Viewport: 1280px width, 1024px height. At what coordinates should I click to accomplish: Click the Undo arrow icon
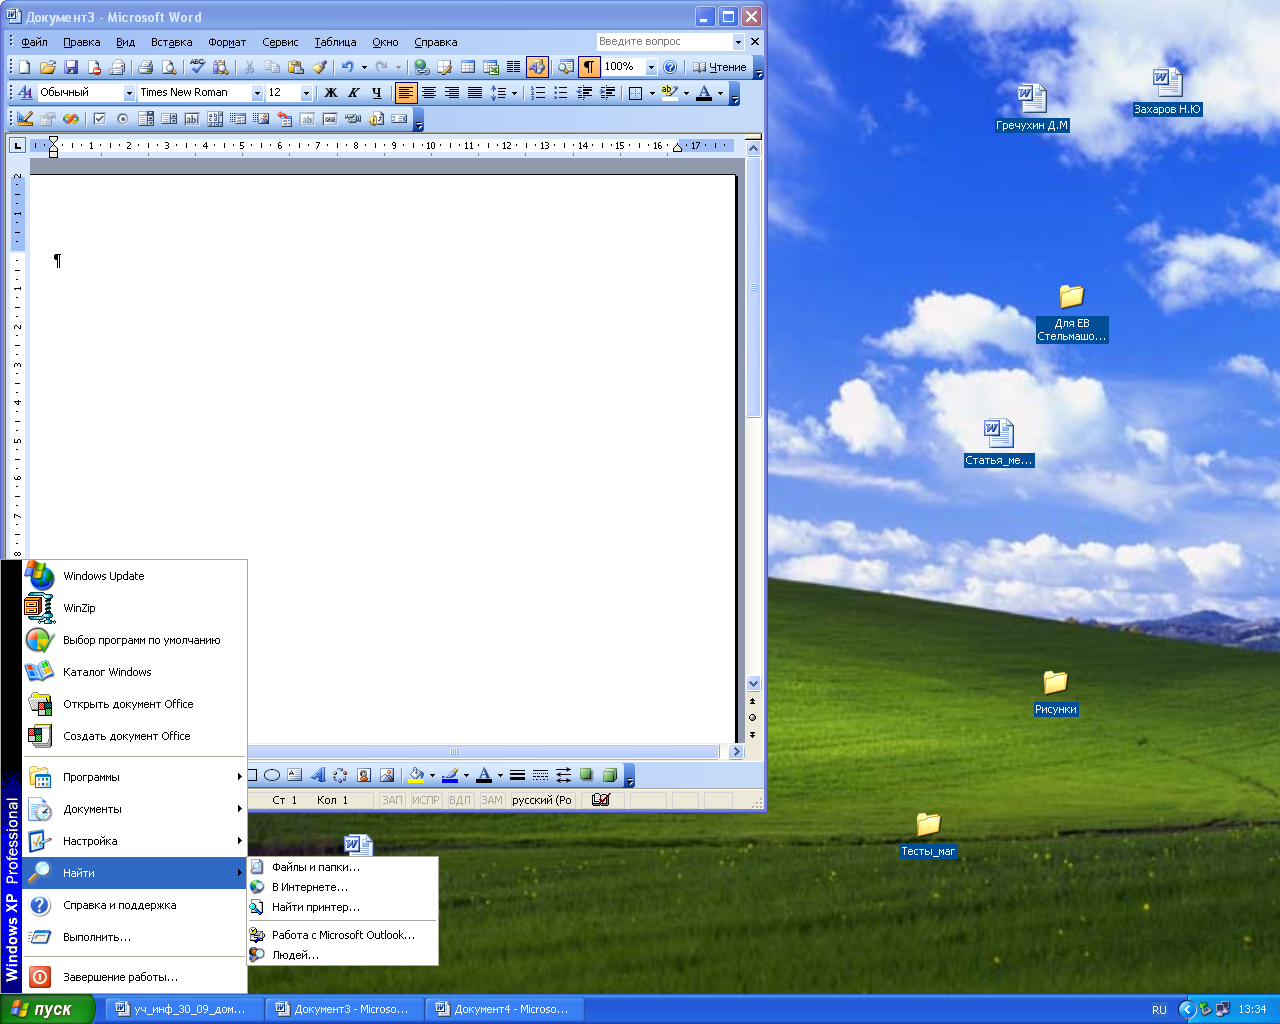click(347, 67)
